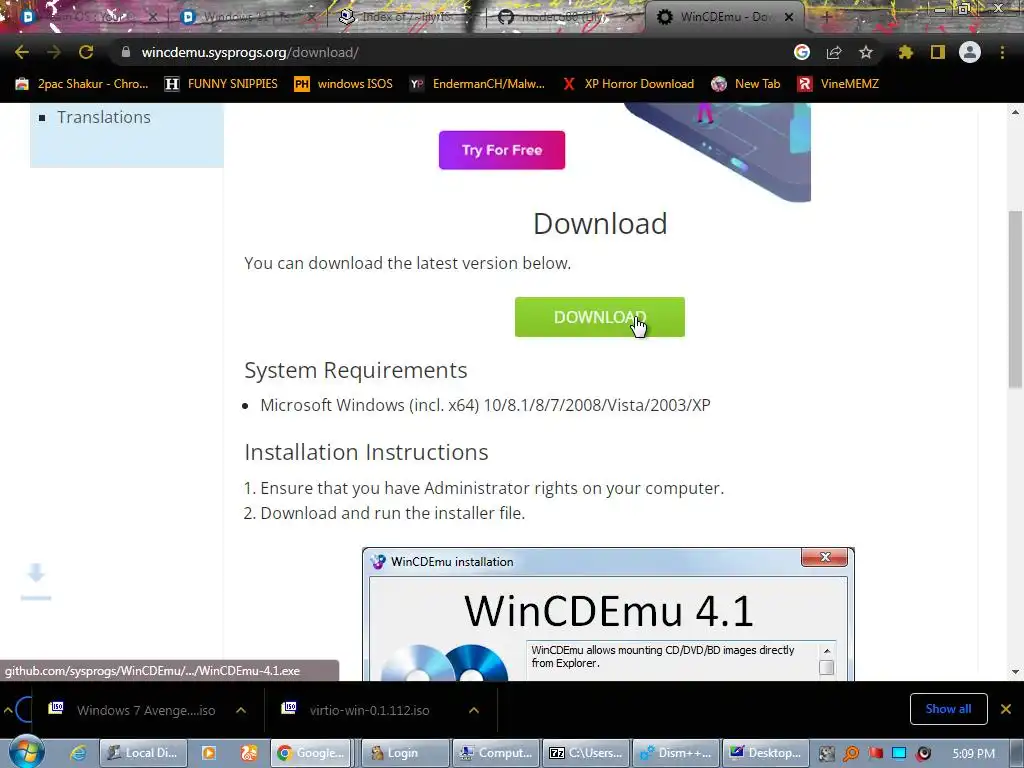Launch Internet Explorer from taskbar
The width and height of the screenshot is (1024, 768).
pos(78,753)
